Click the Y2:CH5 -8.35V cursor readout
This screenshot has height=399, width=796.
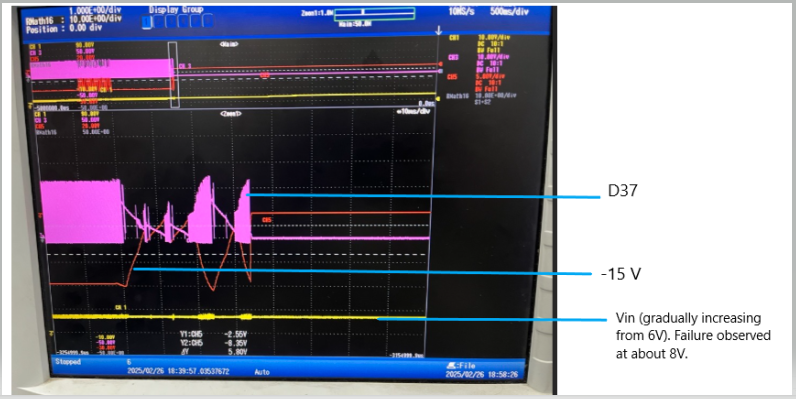tap(213, 343)
